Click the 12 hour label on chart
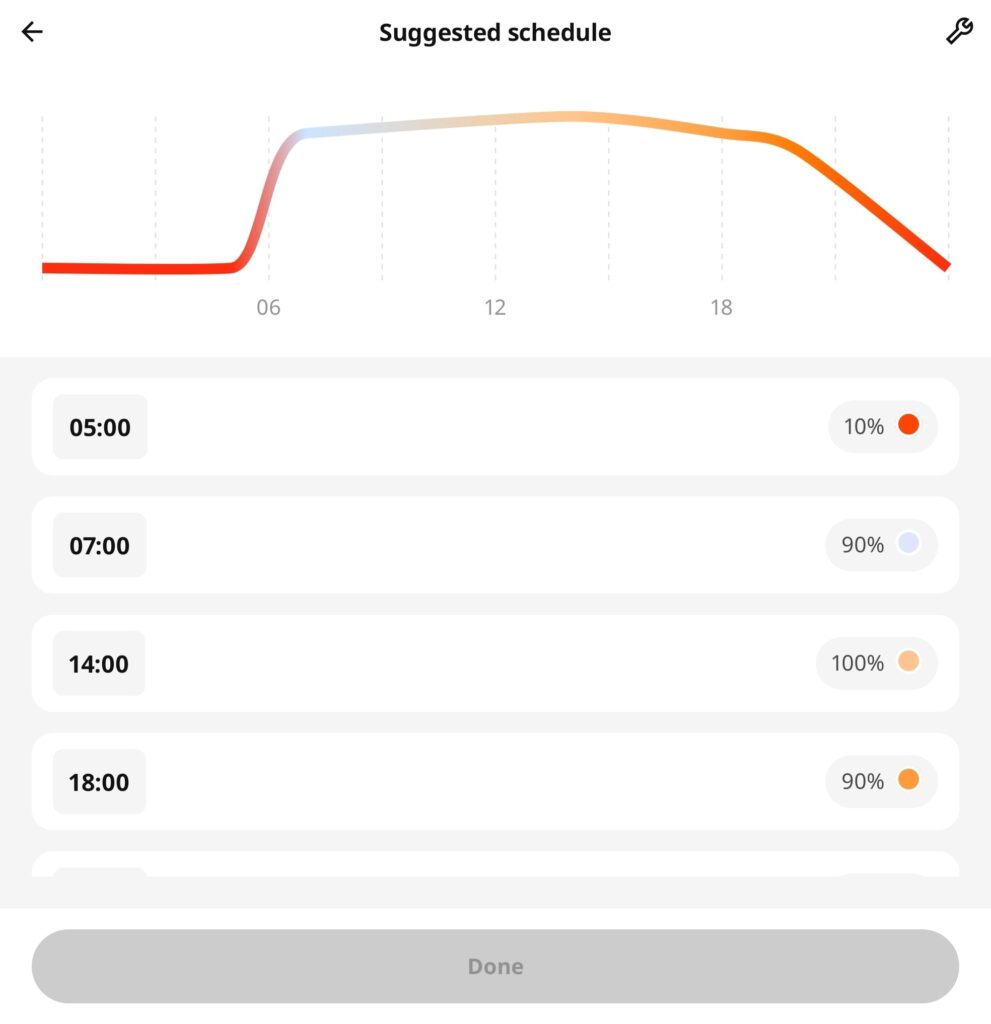991x1024 pixels. tap(495, 308)
